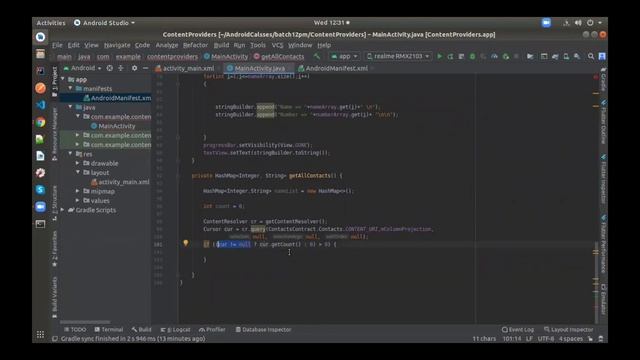Click the green Run app button
Viewport: 640px width, 360px height.
(440, 56)
